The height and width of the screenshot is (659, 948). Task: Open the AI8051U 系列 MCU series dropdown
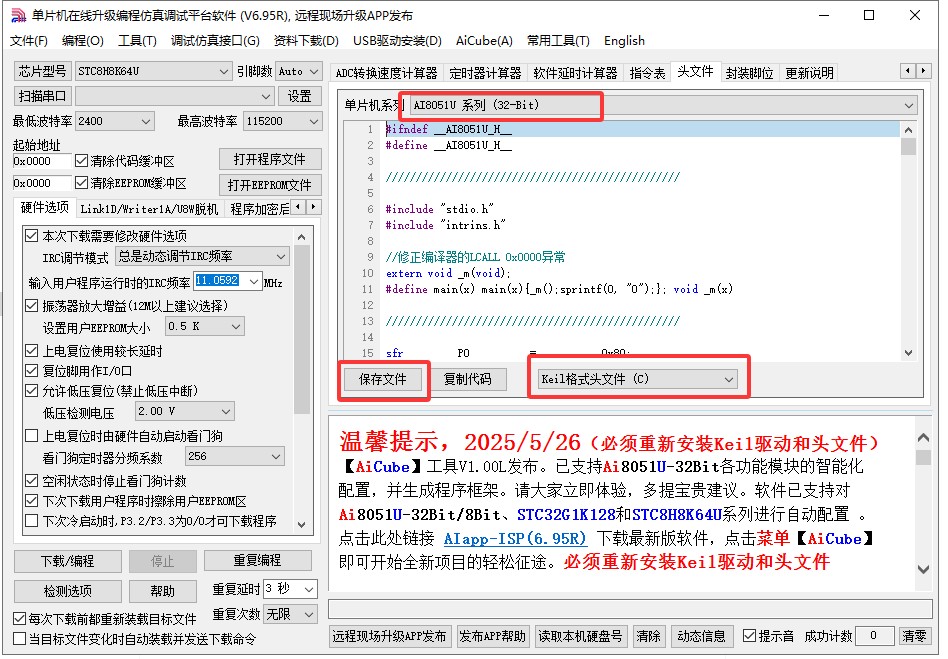664,105
